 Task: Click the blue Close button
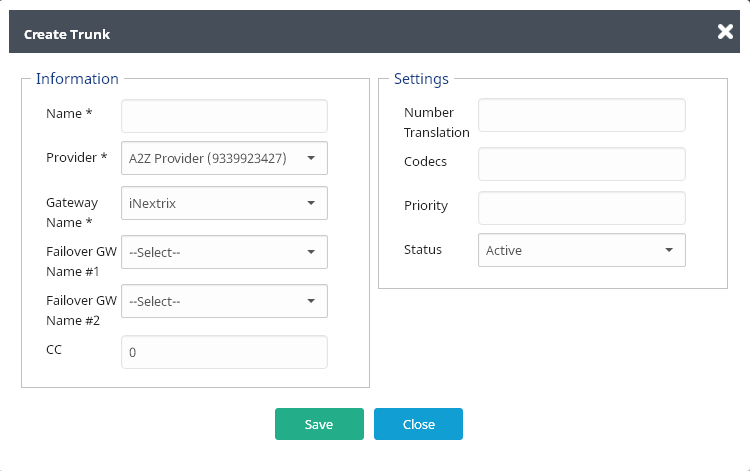[x=418, y=424]
